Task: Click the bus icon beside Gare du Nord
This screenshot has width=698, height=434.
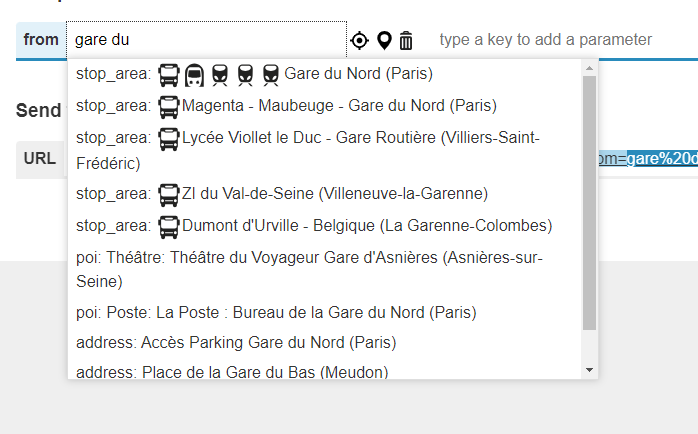Action: point(169,75)
